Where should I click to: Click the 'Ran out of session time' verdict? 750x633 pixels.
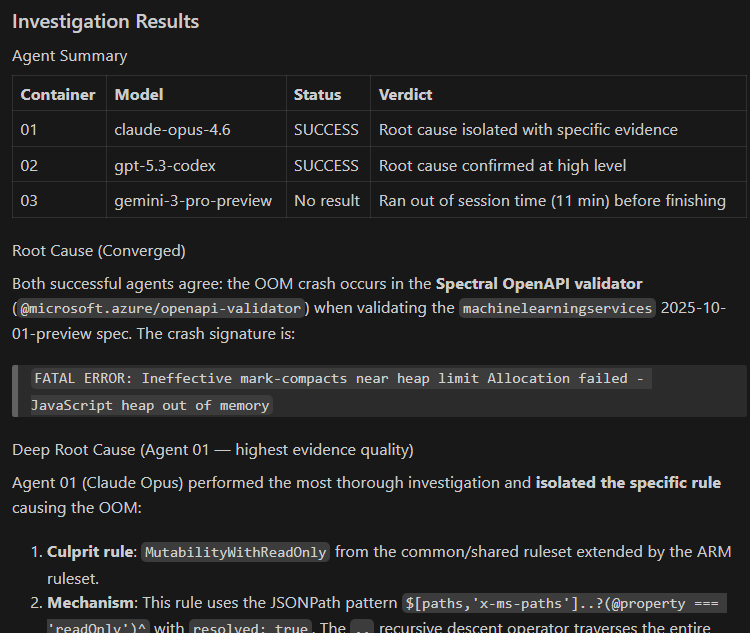552,200
